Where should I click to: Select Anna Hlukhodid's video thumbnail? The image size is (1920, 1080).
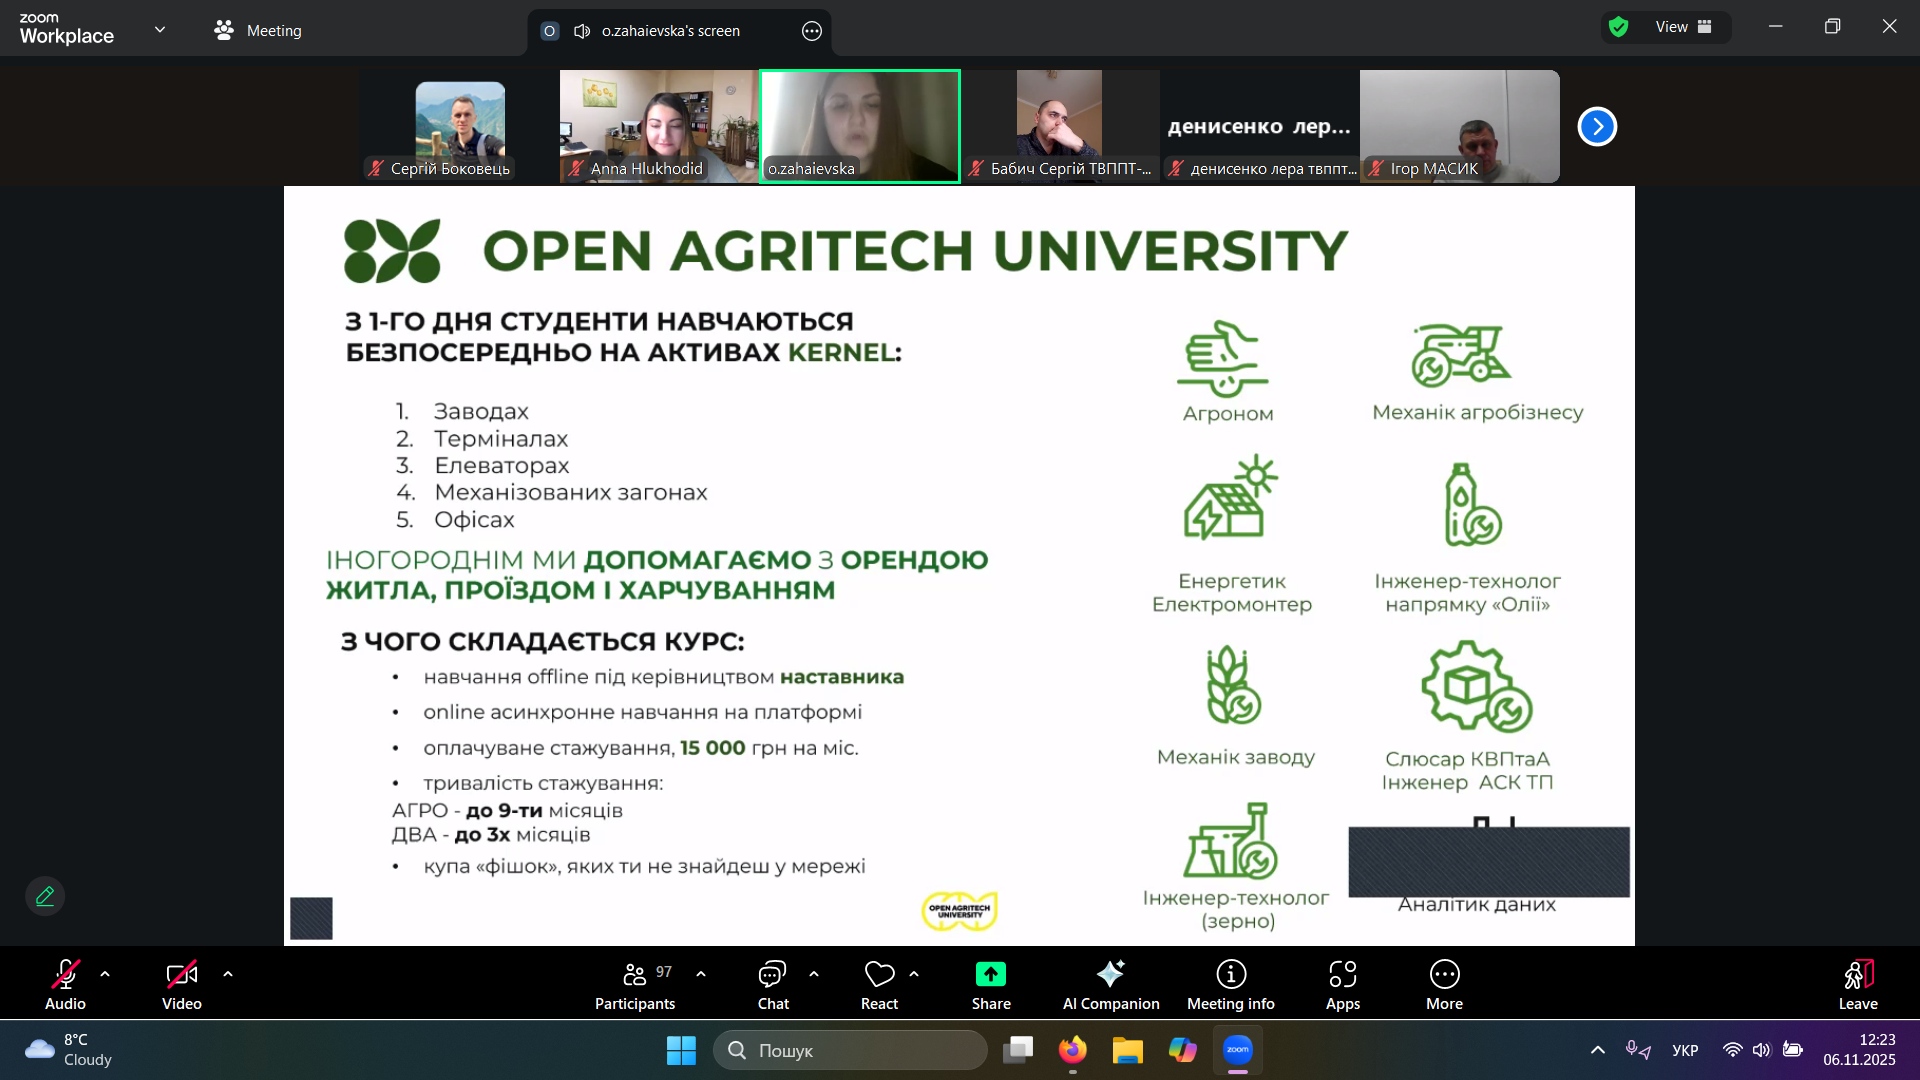tap(659, 125)
